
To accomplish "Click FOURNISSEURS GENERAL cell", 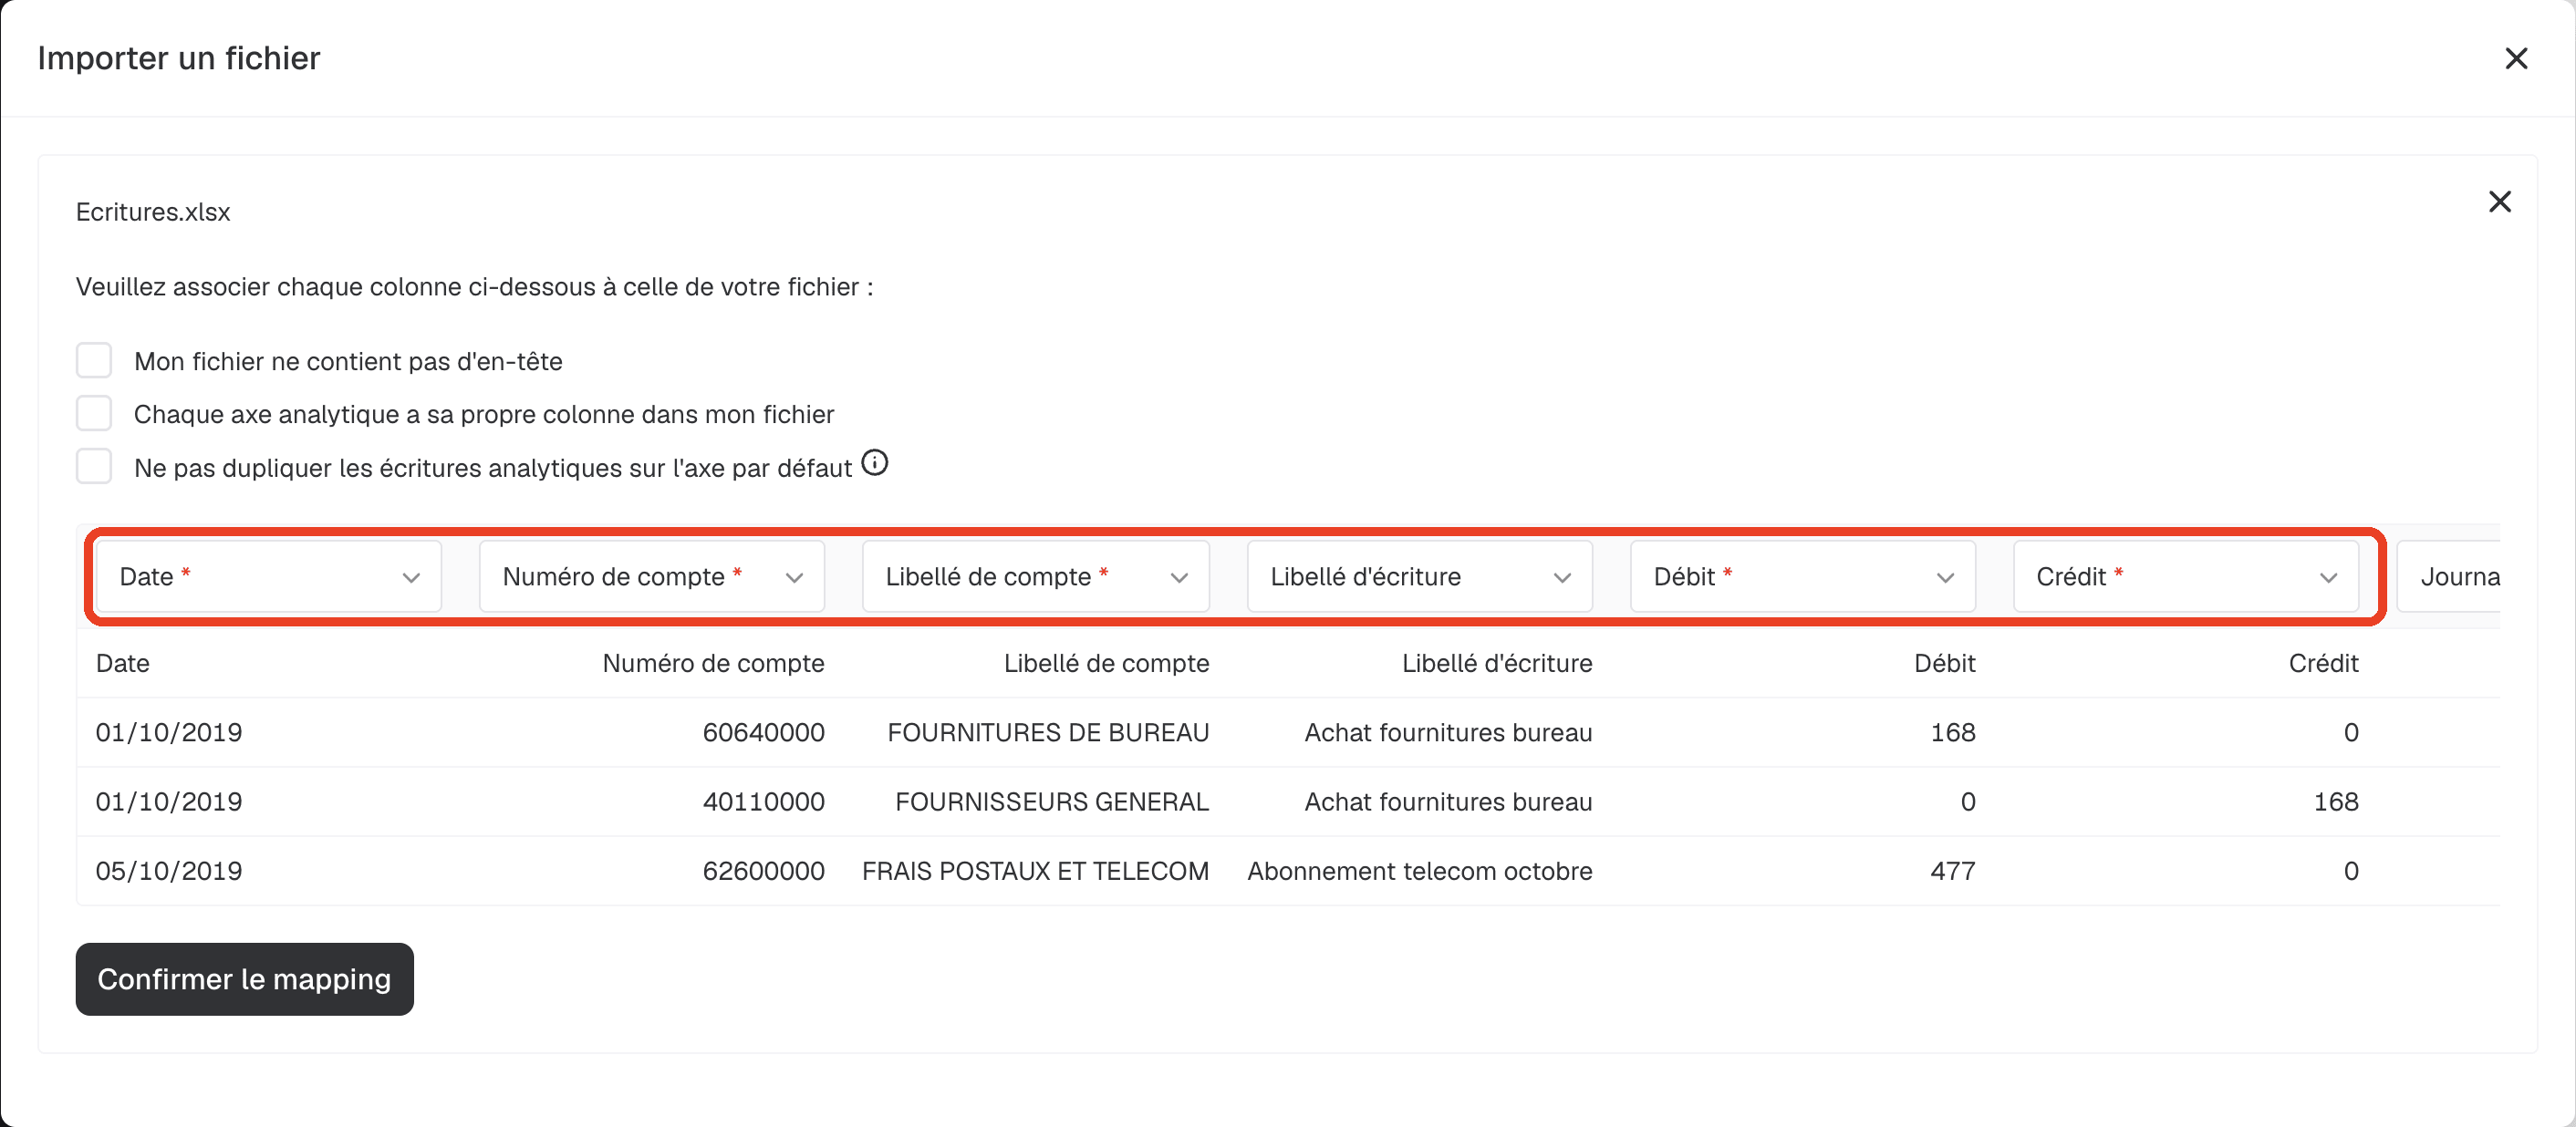I will pos(1052,801).
